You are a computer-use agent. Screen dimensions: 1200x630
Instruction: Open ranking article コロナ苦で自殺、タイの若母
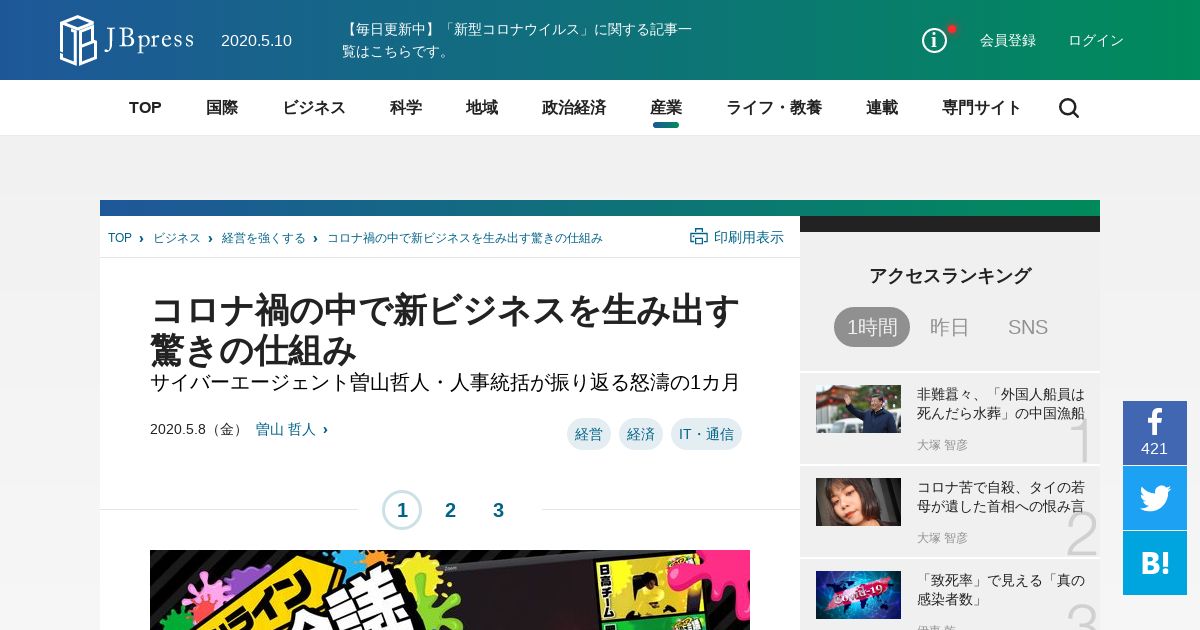(x=1001, y=496)
